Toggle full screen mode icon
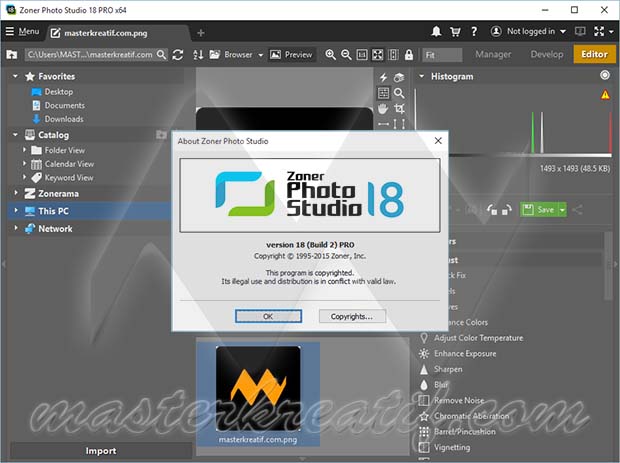The width and height of the screenshot is (620, 463). tap(599, 31)
